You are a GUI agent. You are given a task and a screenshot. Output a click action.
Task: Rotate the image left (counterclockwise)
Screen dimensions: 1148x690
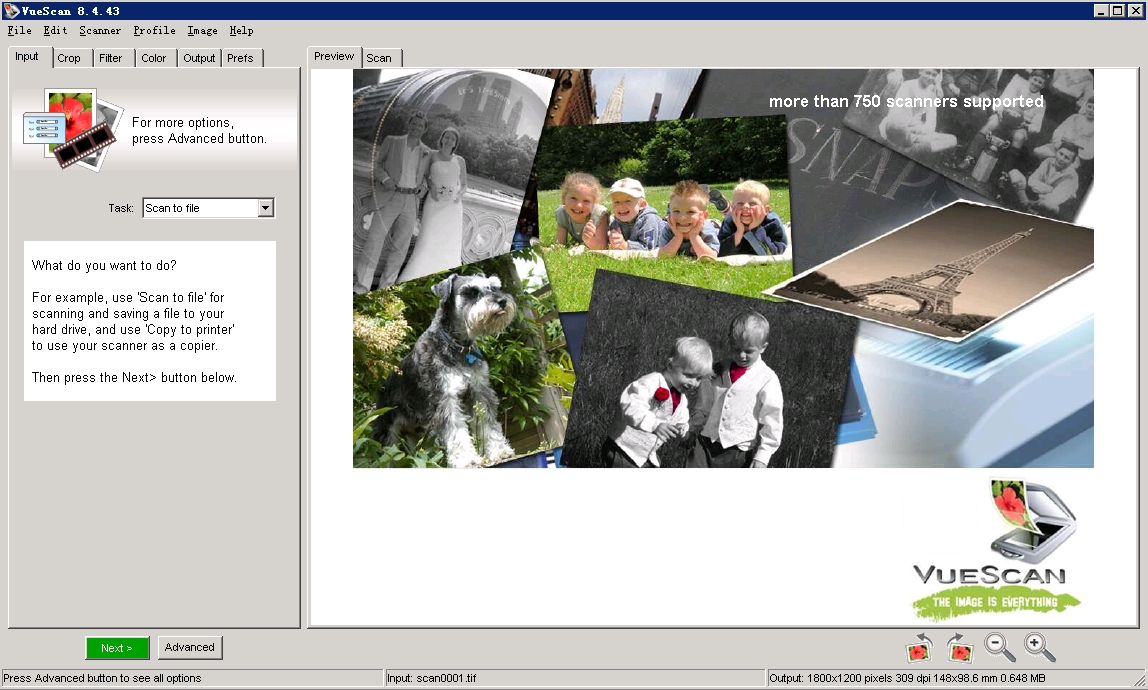coord(918,648)
